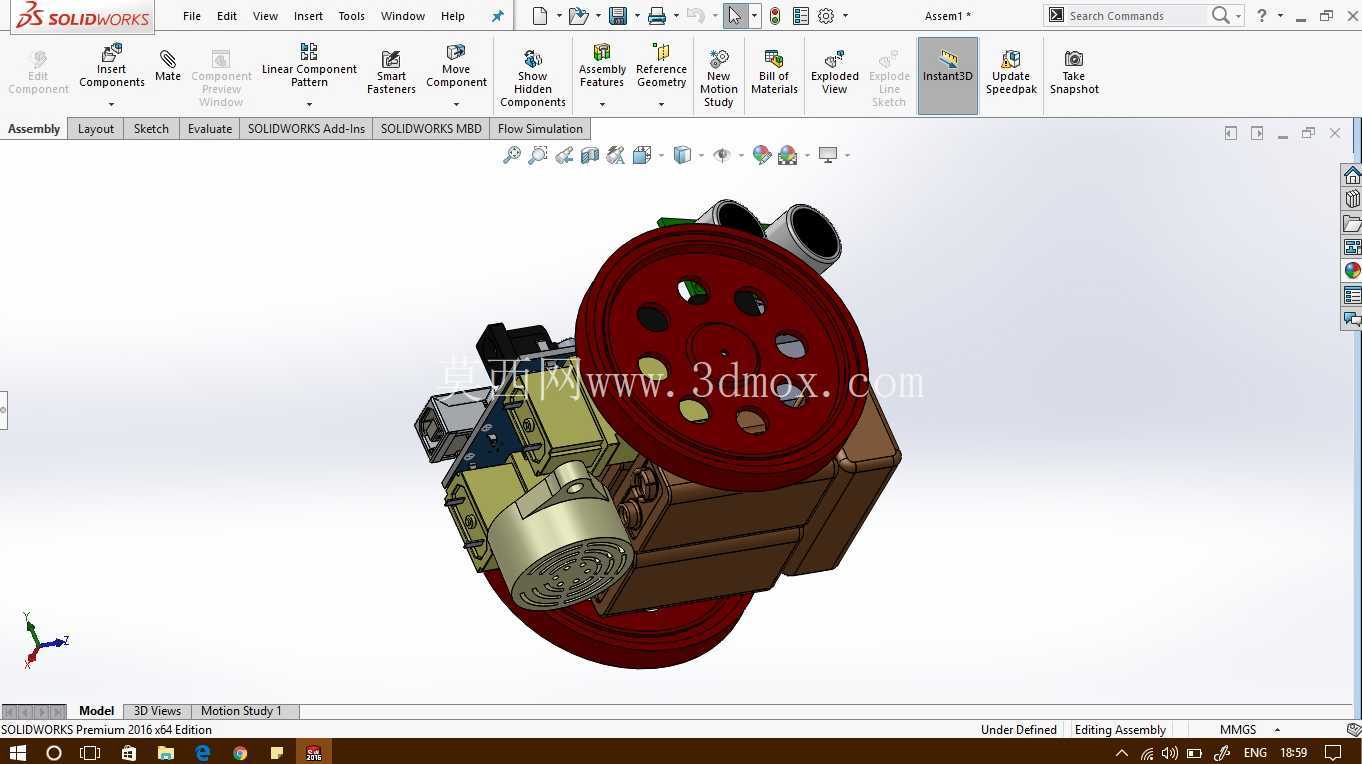Click the Print icon
This screenshot has height=764, width=1362.
(656, 16)
